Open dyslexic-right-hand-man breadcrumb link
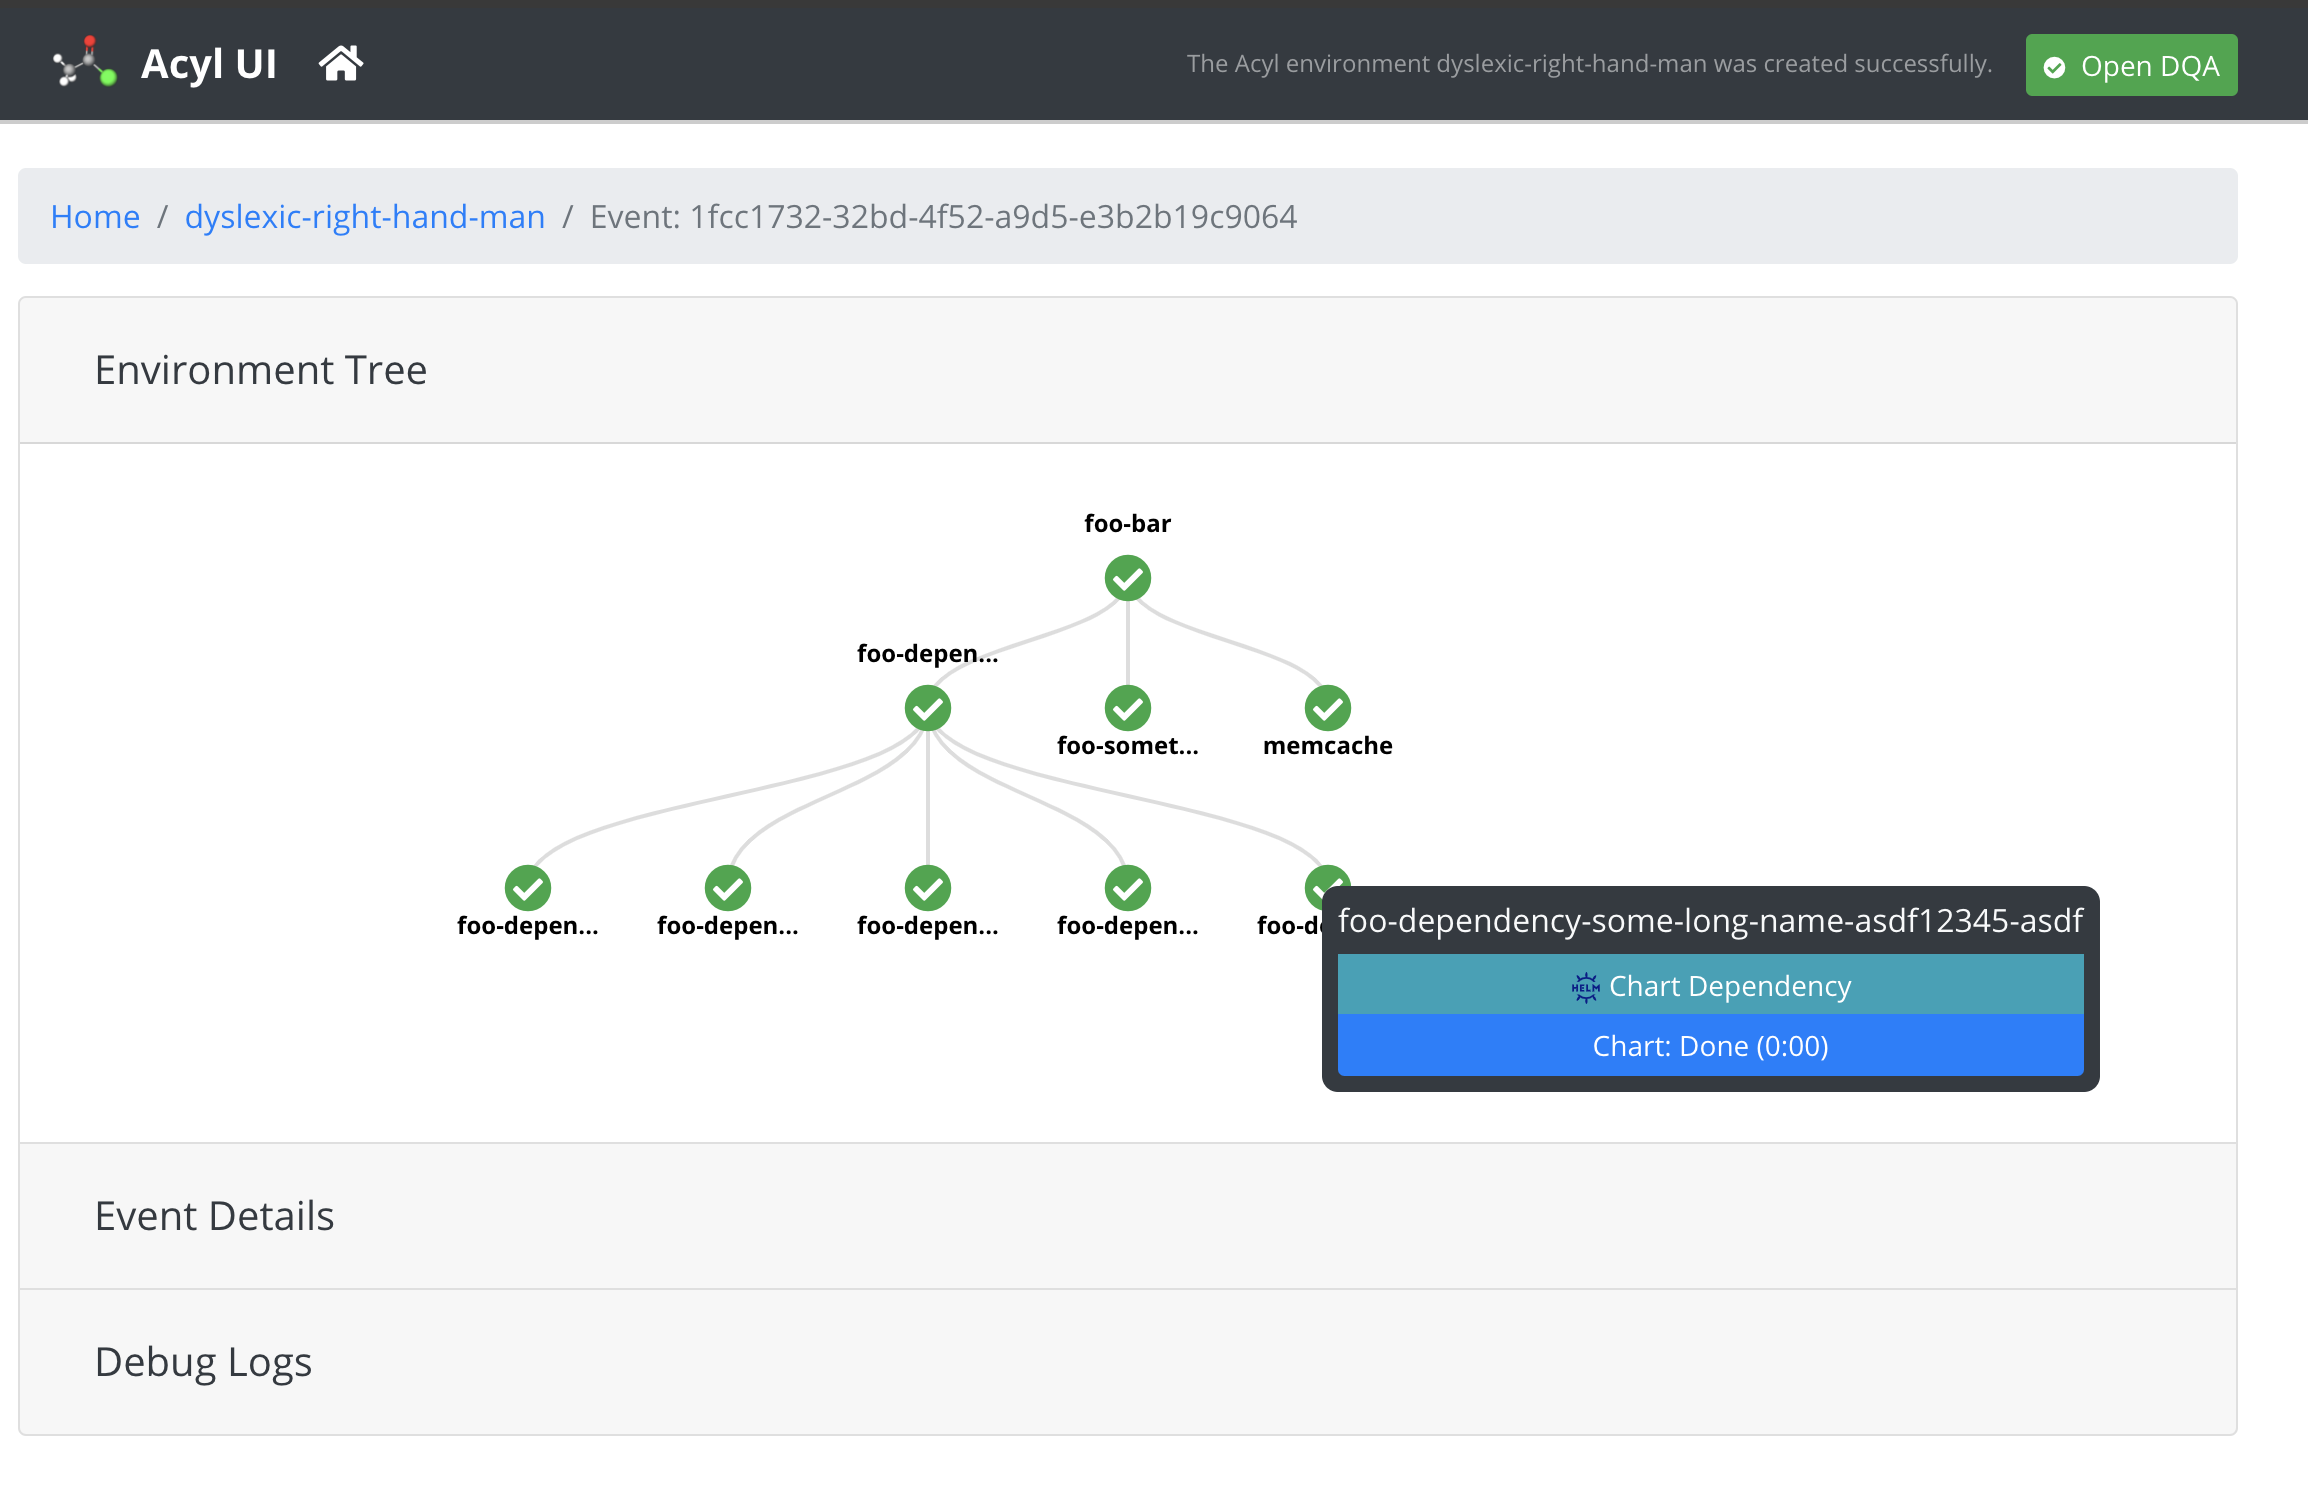 click(x=365, y=216)
